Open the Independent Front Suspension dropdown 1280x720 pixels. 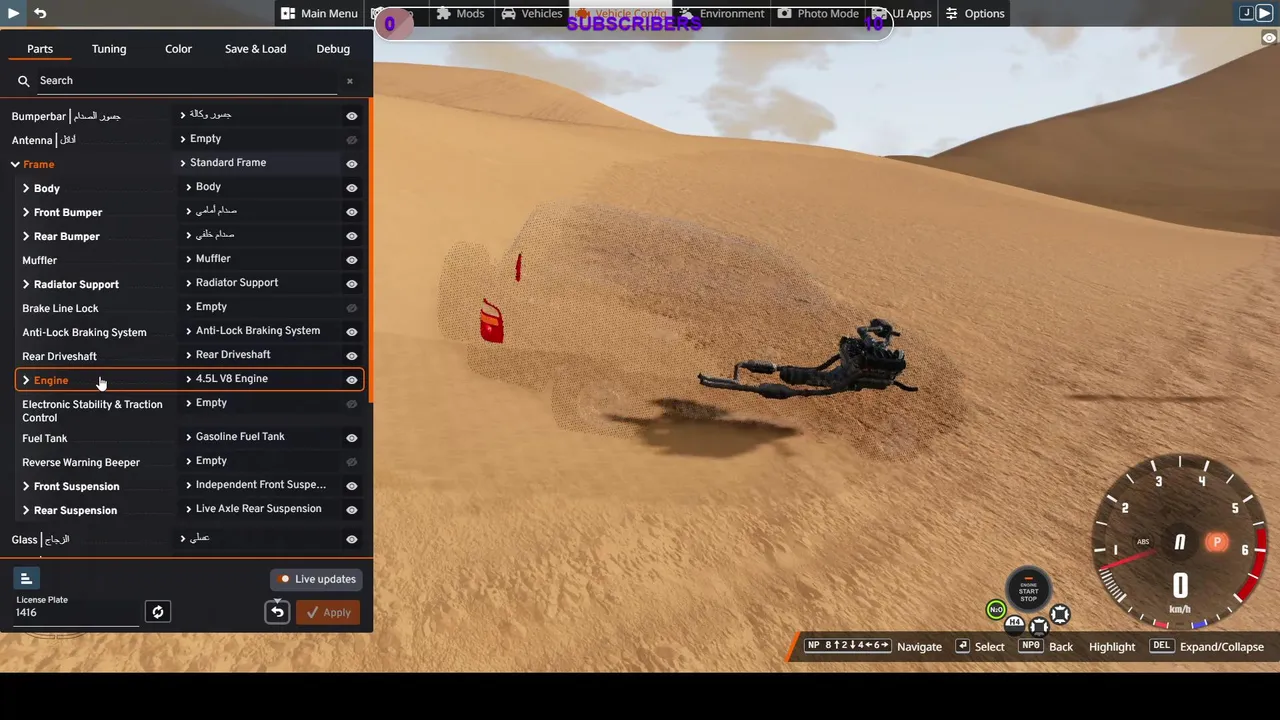click(x=262, y=485)
